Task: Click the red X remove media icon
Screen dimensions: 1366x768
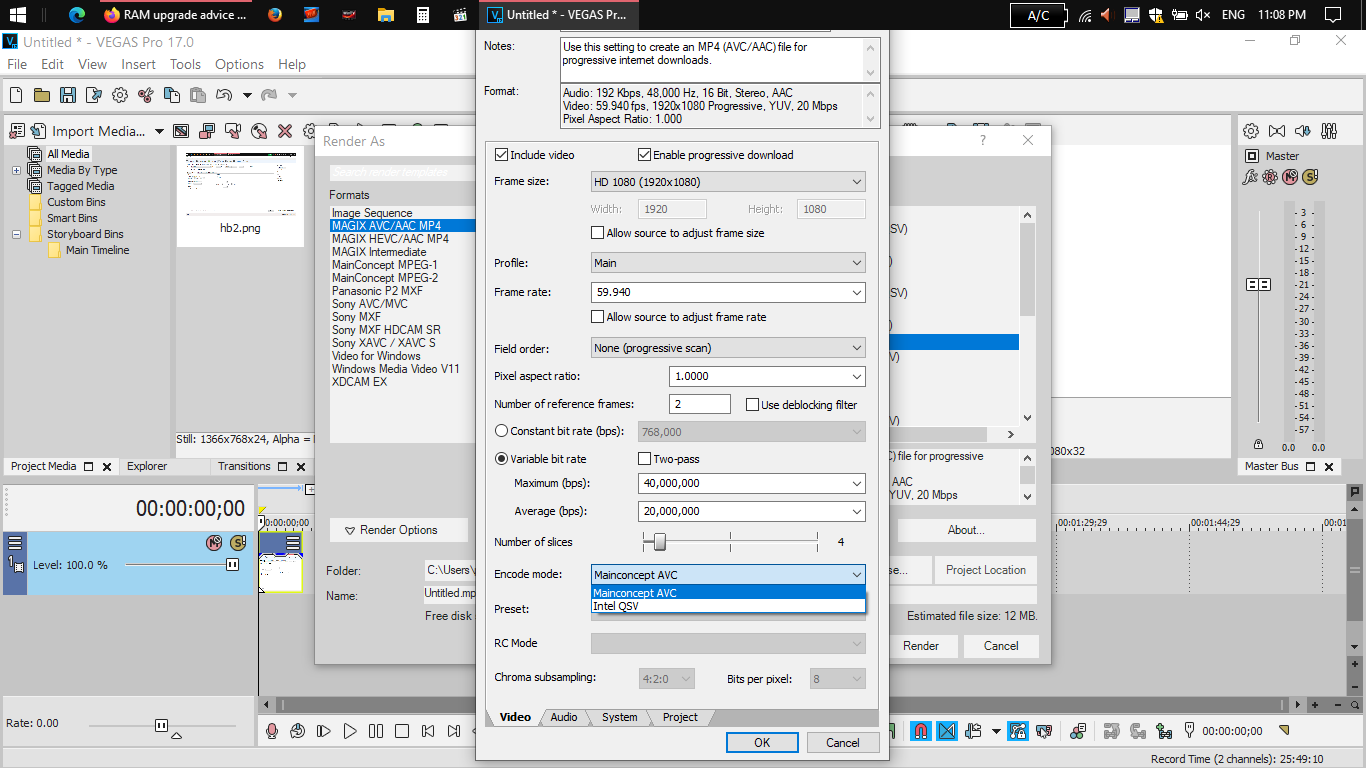Action: point(285,131)
